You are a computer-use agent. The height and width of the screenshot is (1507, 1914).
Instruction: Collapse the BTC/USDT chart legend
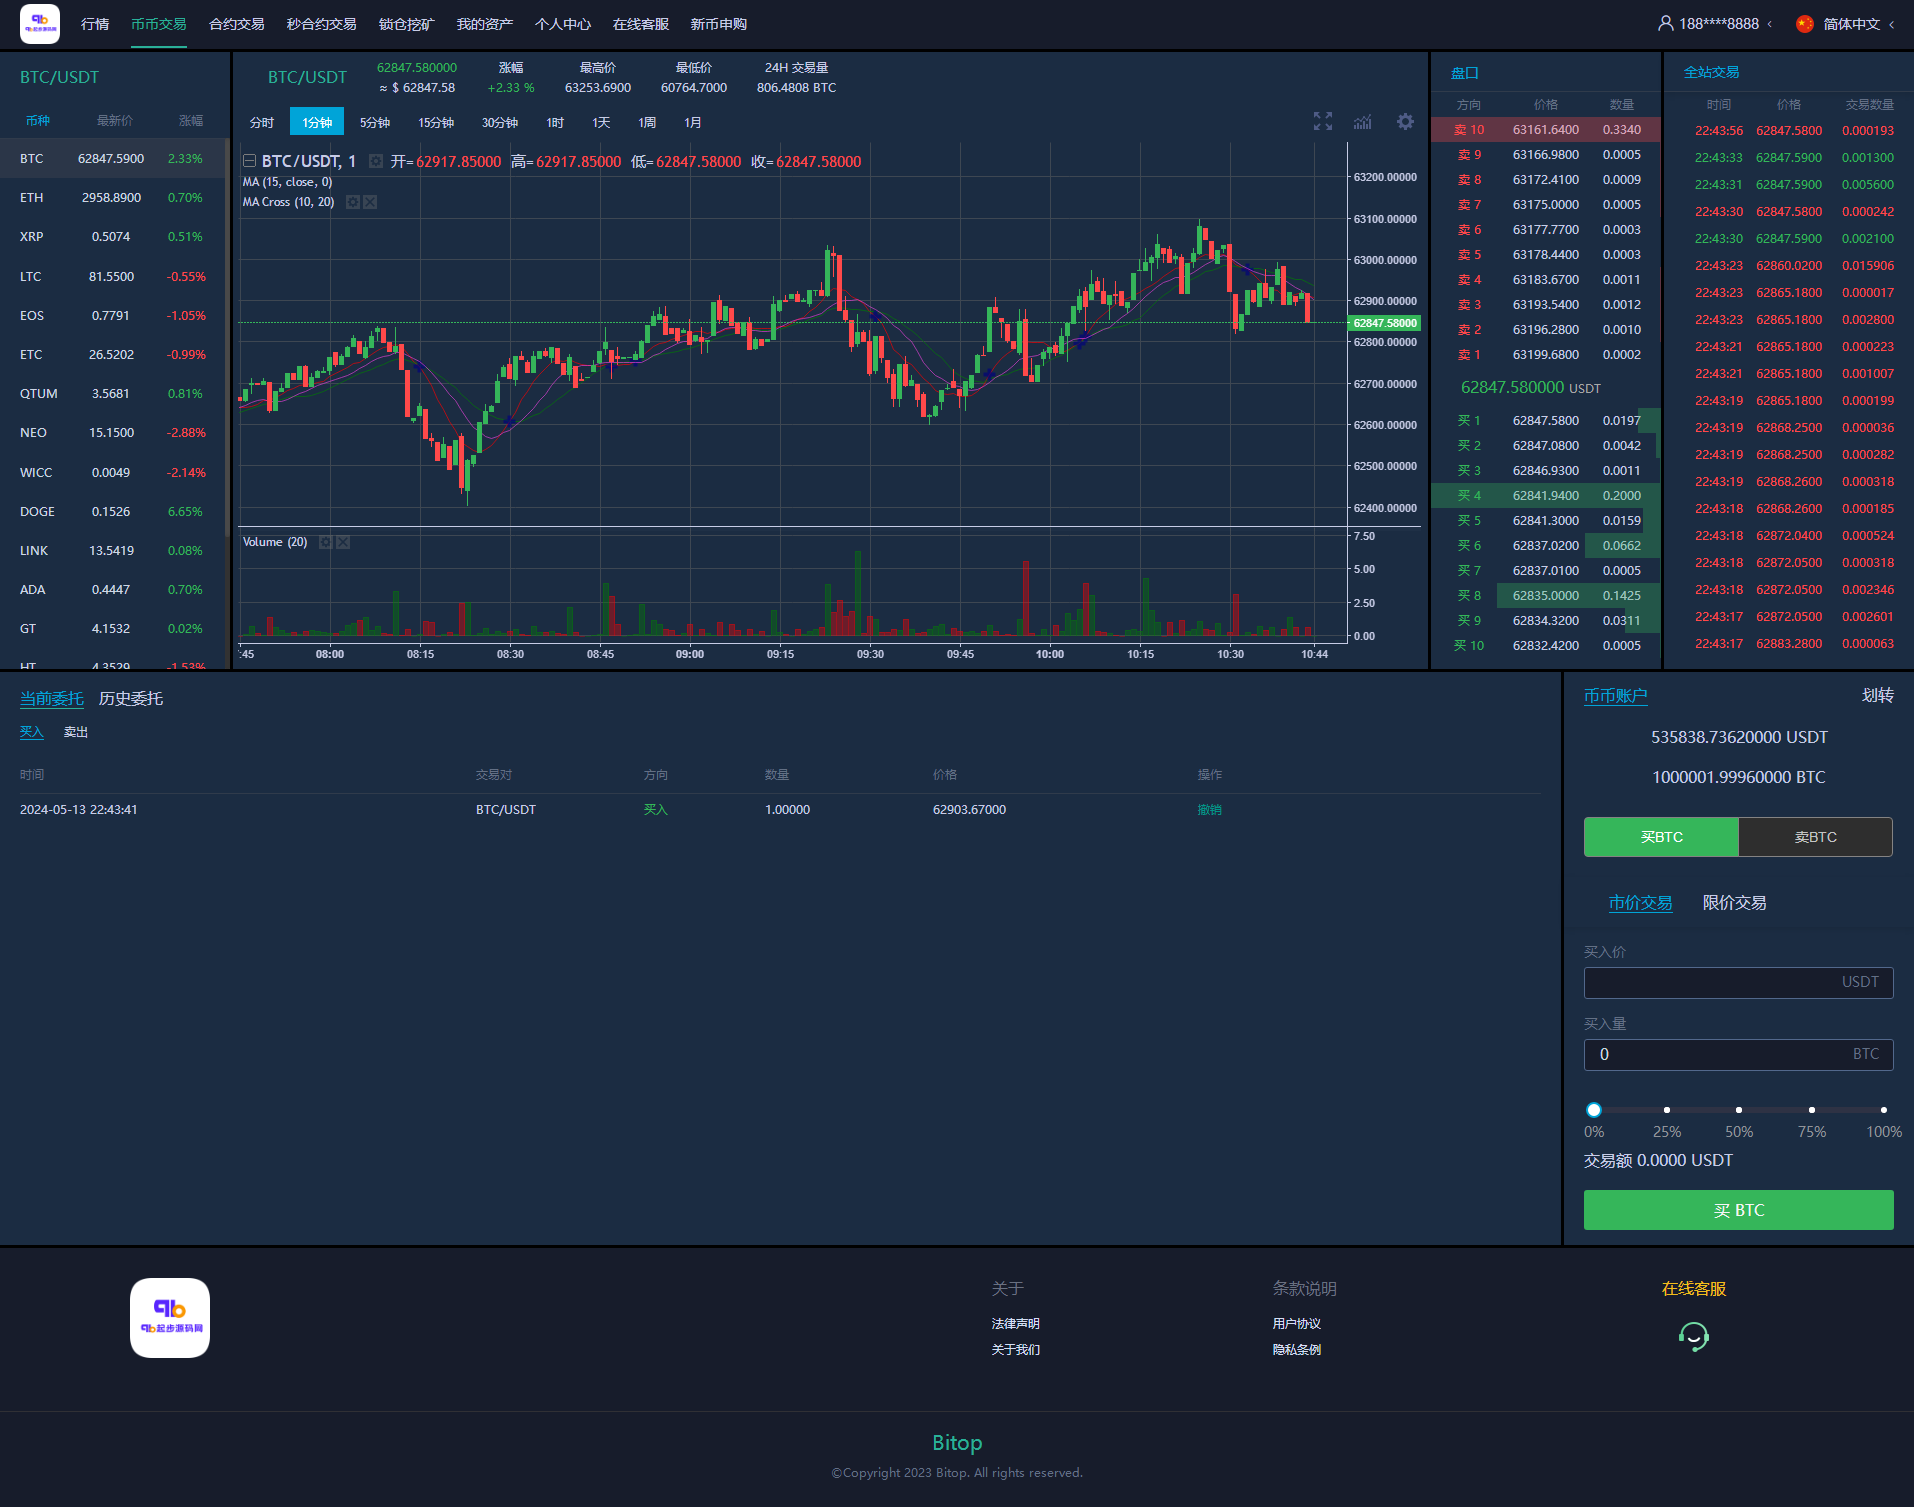point(250,161)
